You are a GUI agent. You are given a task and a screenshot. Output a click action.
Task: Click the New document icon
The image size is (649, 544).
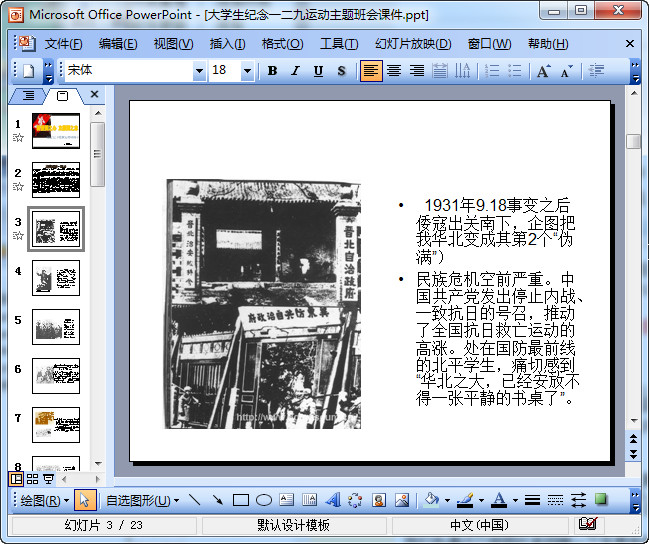point(29,71)
